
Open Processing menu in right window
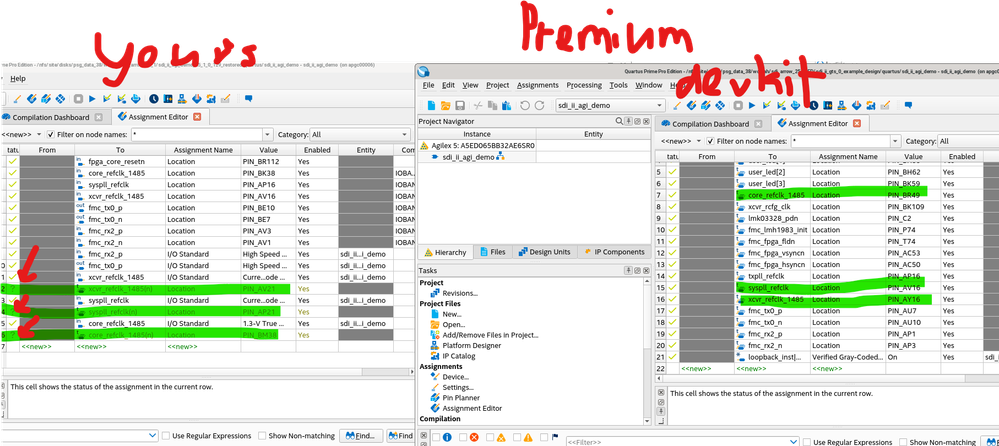tap(584, 85)
